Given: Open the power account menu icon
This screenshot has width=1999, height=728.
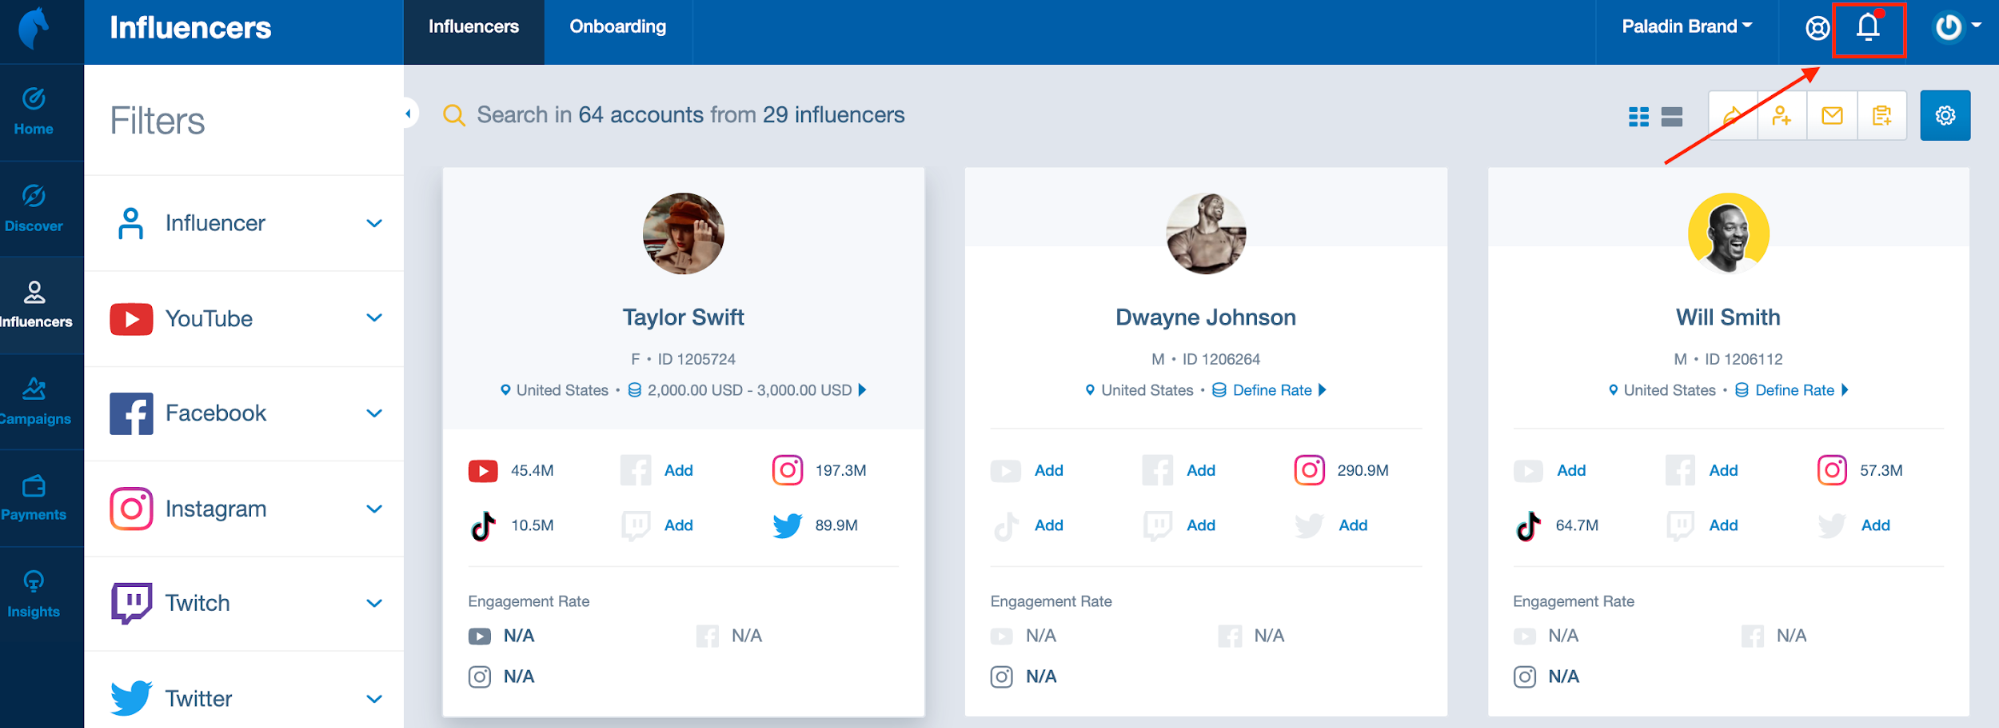Looking at the screenshot, I should click(x=1948, y=27).
